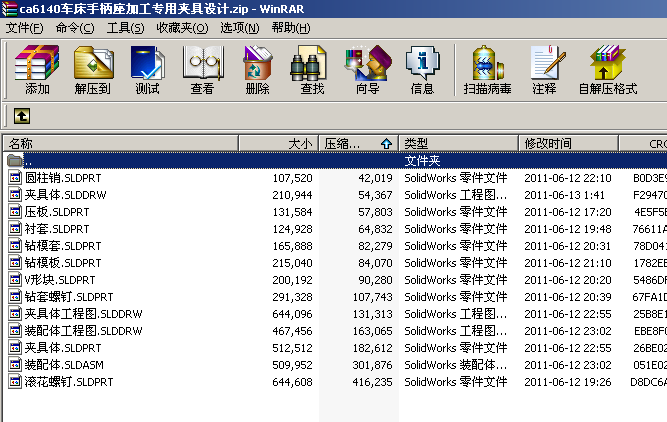Click size value 107,520
667x422 pixels.
click(x=292, y=178)
